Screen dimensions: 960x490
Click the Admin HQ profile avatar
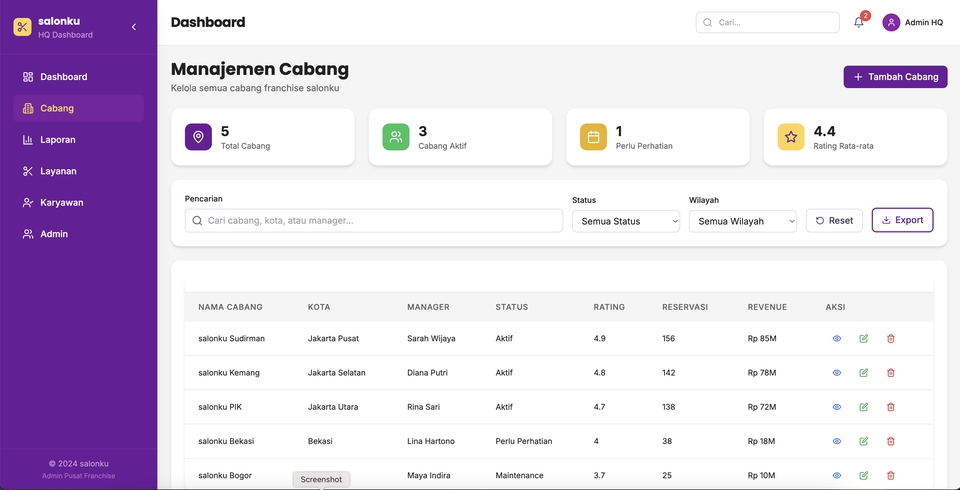891,22
